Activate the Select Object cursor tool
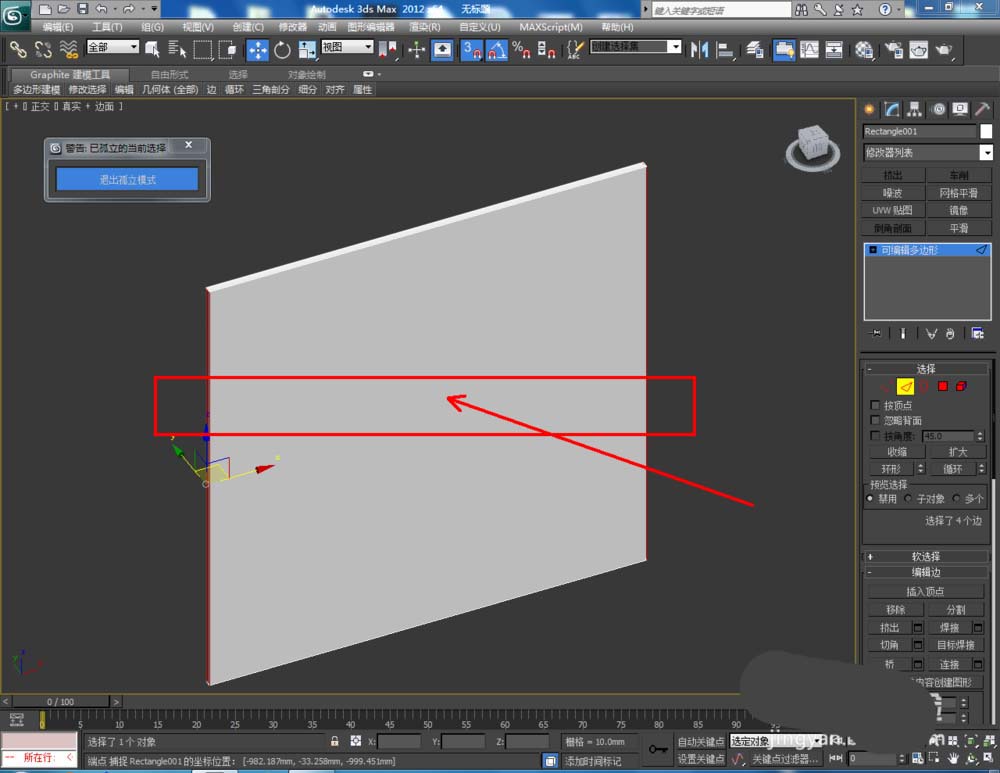 (x=152, y=50)
